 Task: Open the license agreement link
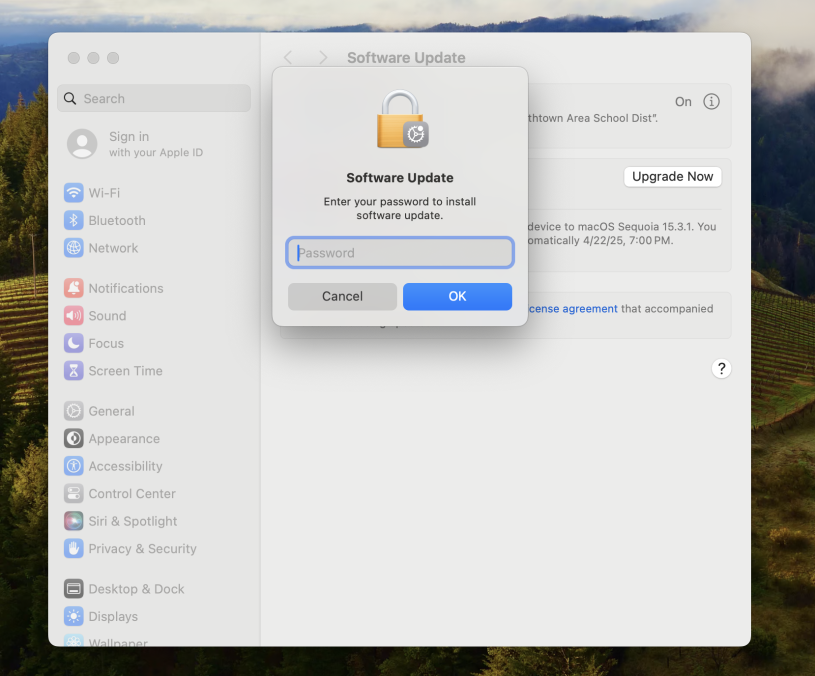click(573, 309)
